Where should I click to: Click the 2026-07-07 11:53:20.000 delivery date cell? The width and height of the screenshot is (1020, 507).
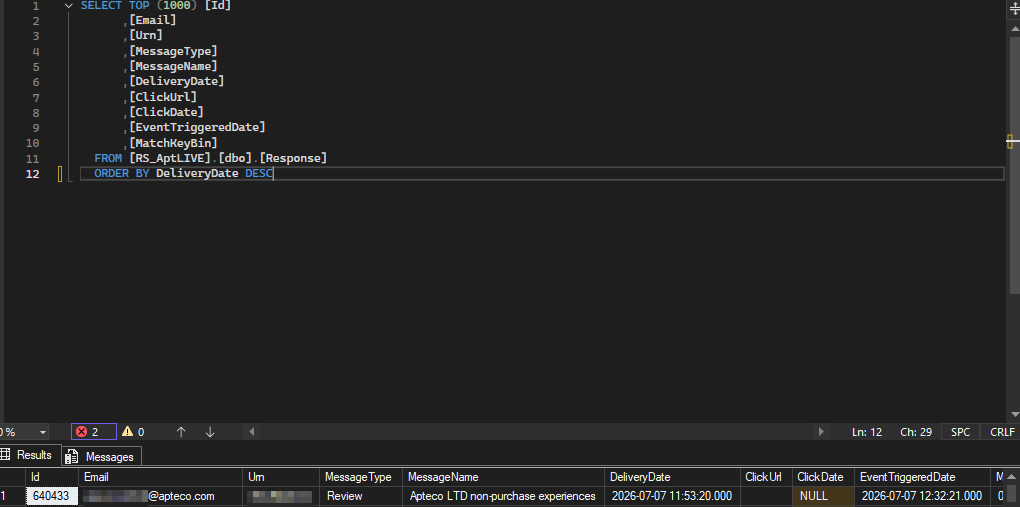[x=673, y=496]
